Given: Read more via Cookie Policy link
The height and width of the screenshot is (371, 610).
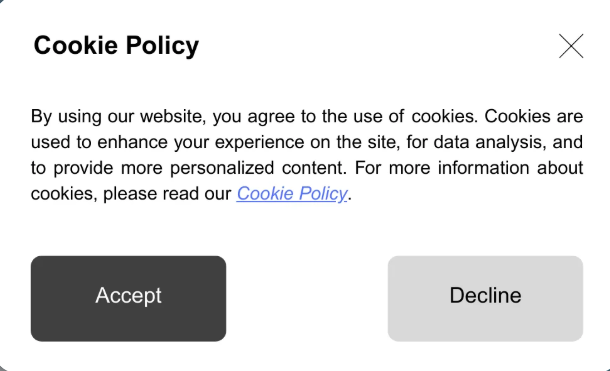Looking at the screenshot, I should (x=292, y=193).
